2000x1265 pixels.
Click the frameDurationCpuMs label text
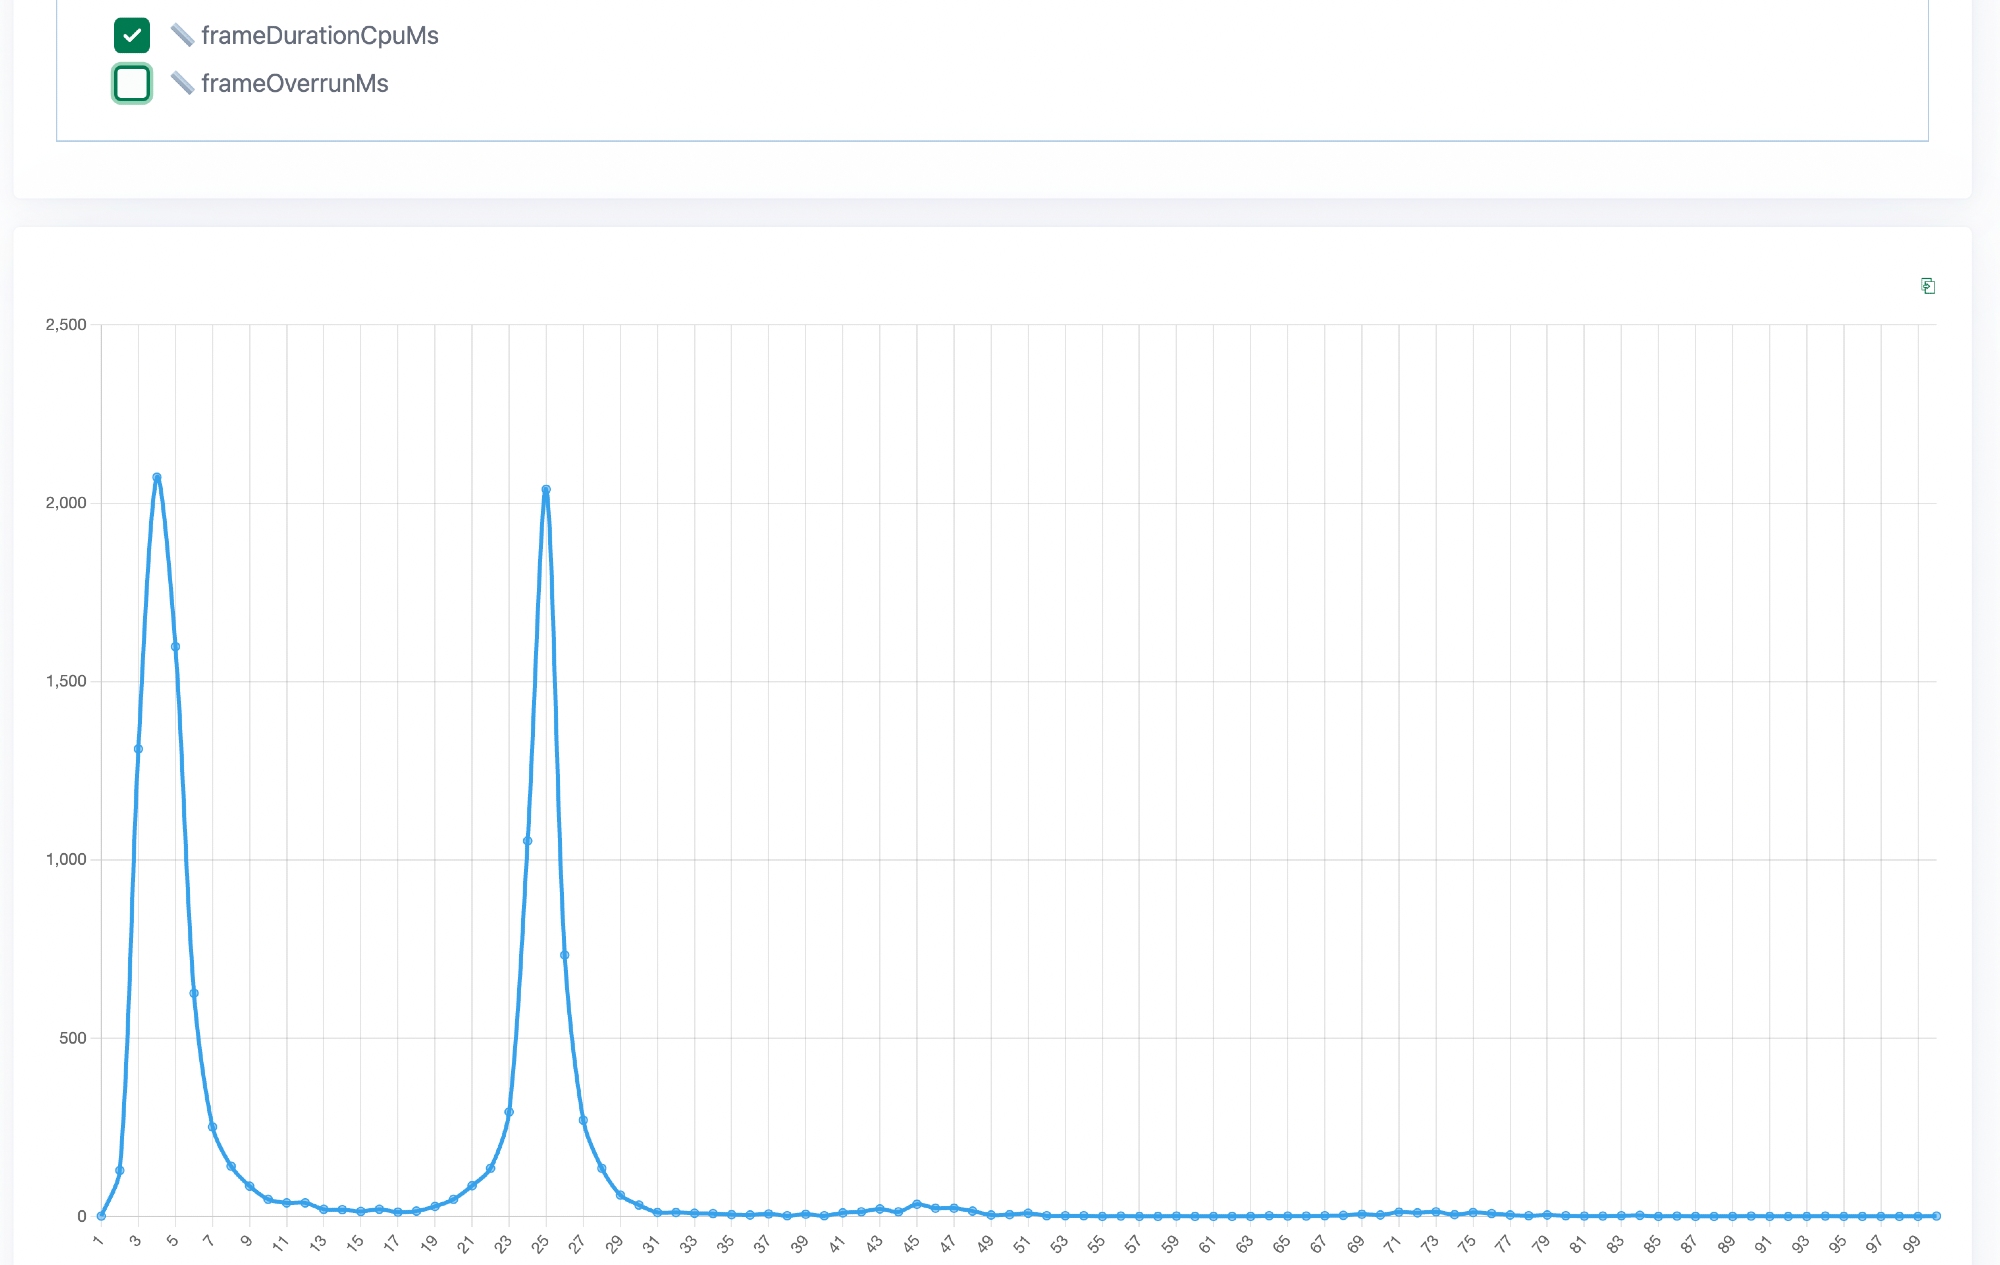(x=319, y=36)
